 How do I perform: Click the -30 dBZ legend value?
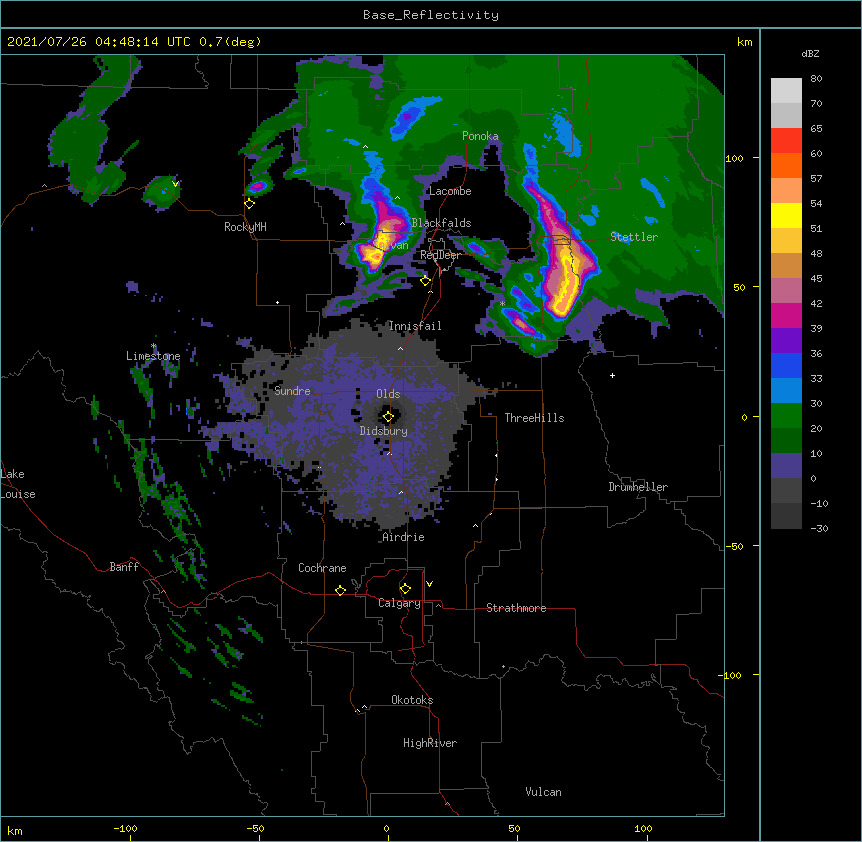(x=819, y=528)
